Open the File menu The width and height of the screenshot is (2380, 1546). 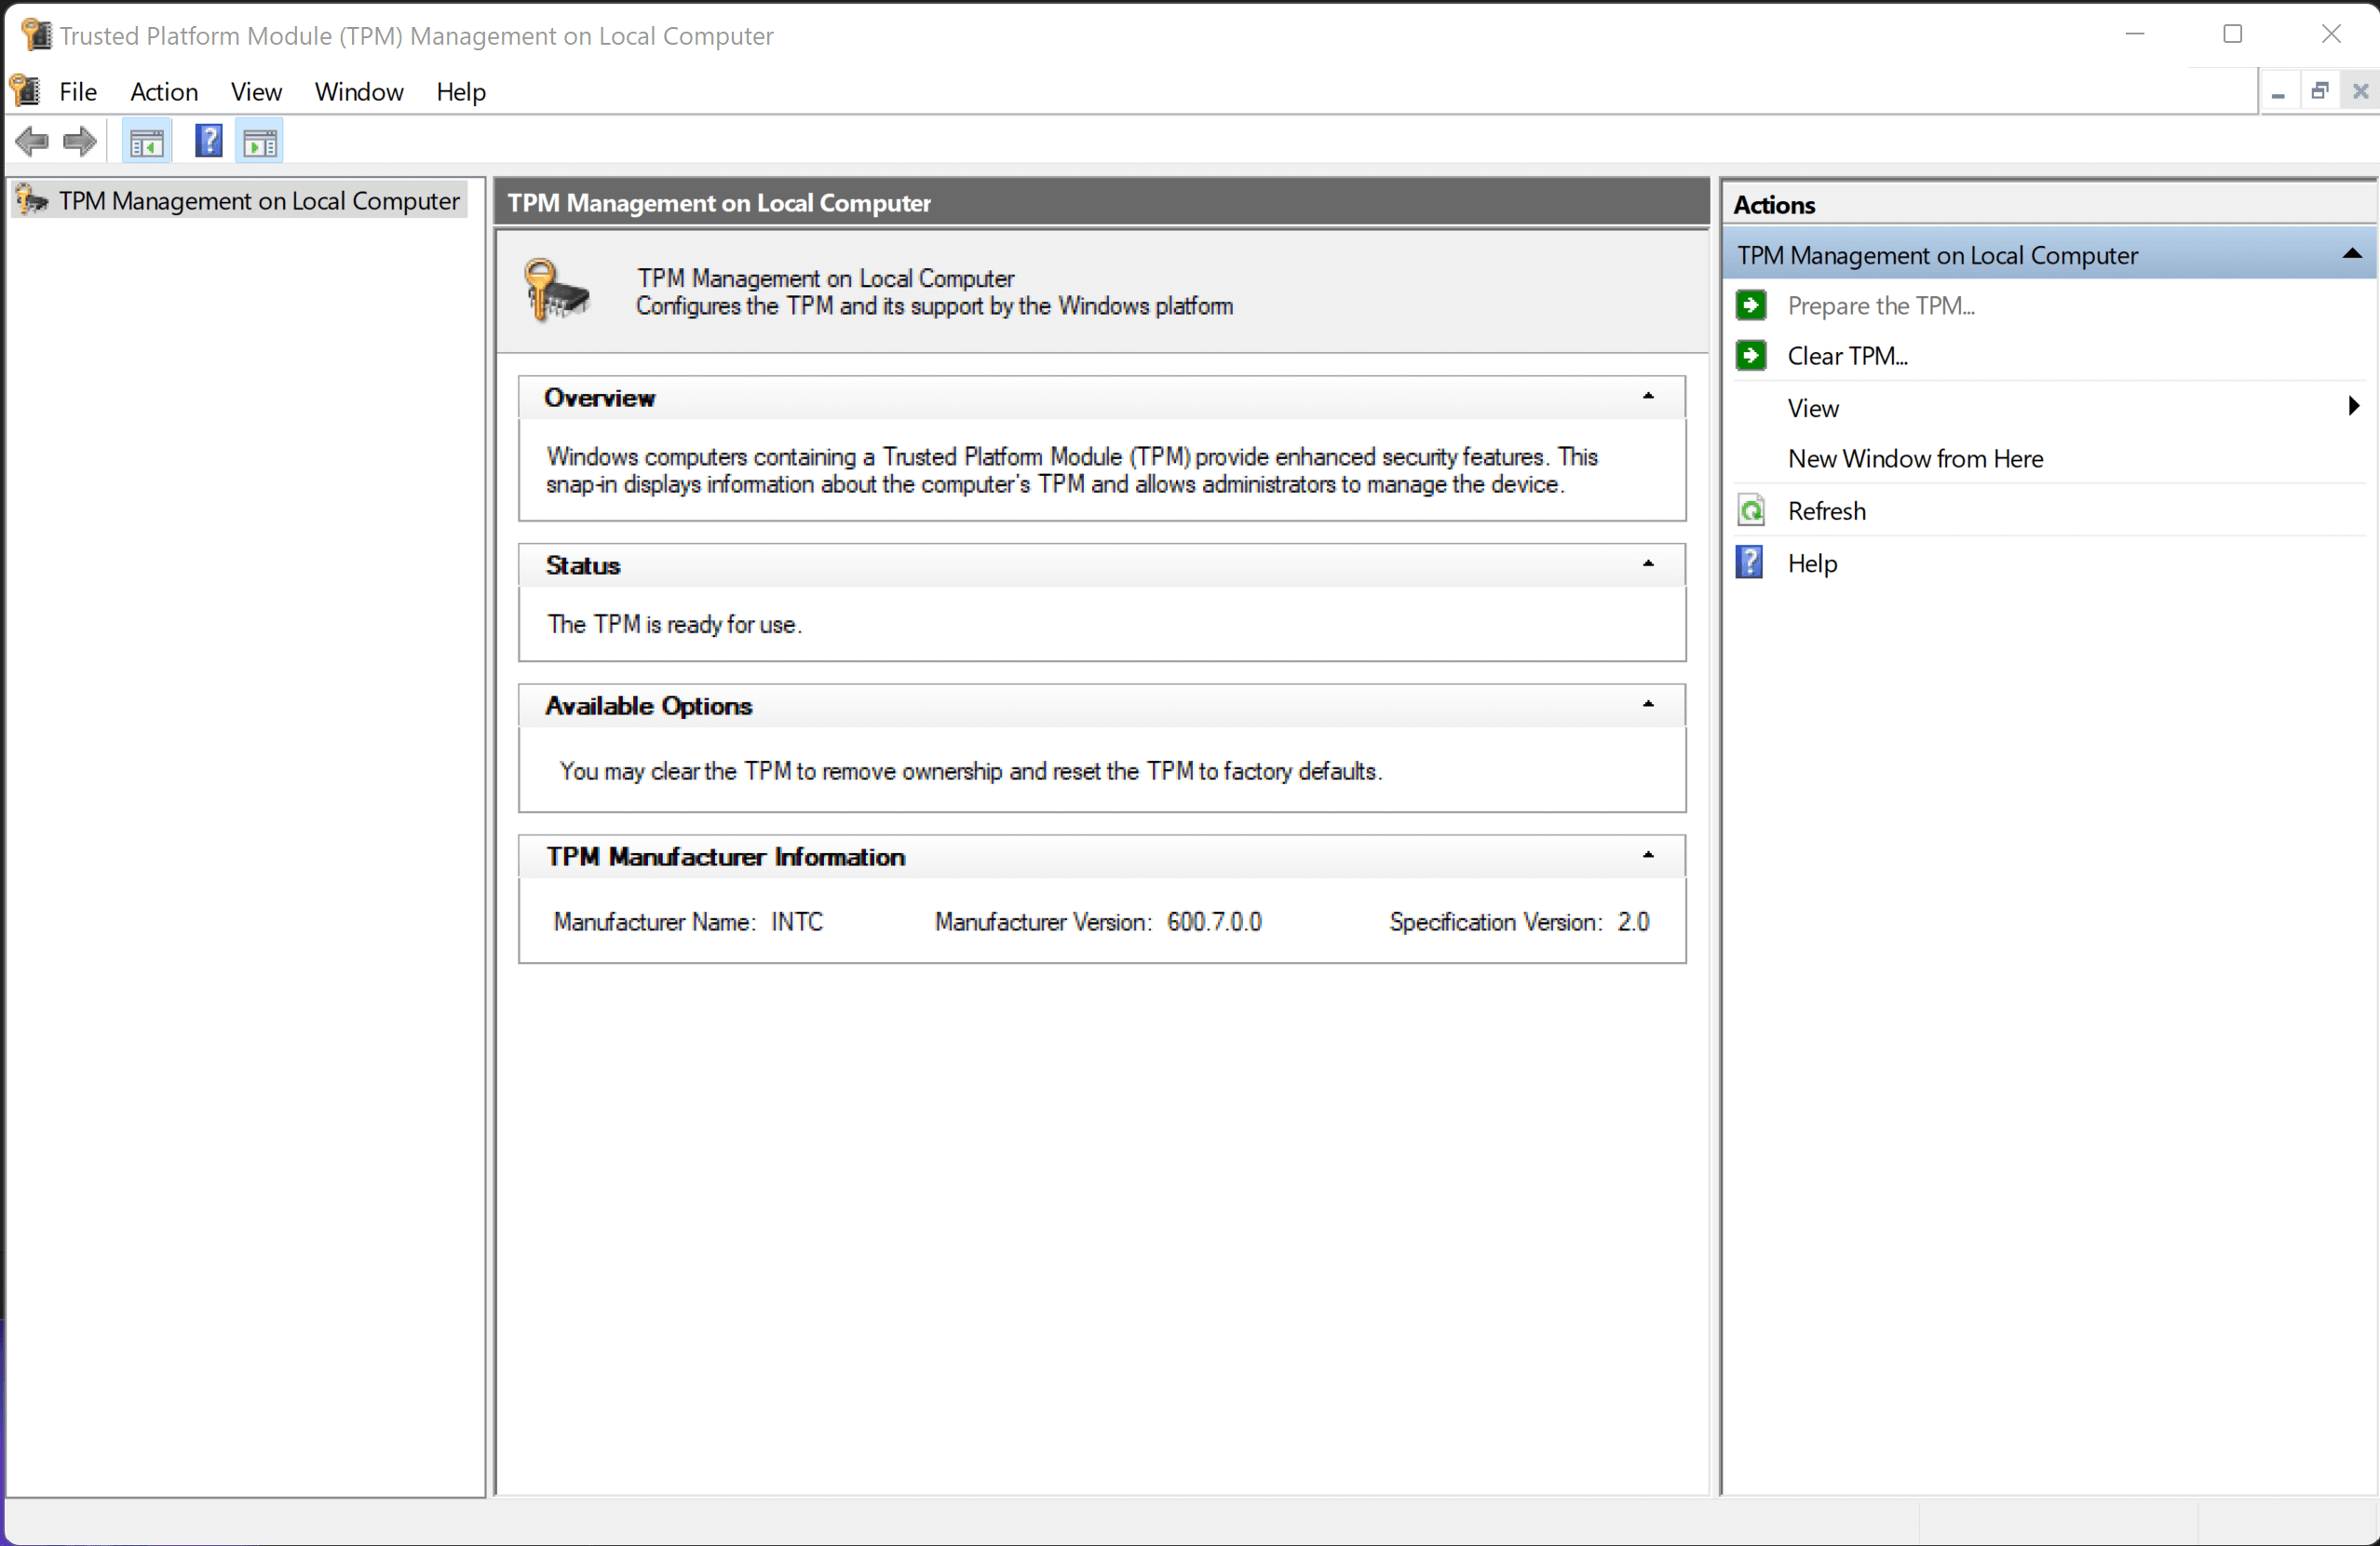(78, 92)
